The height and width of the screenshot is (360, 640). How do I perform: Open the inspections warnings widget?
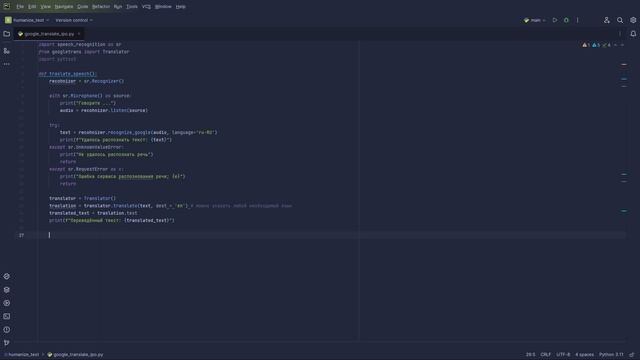tap(596, 45)
